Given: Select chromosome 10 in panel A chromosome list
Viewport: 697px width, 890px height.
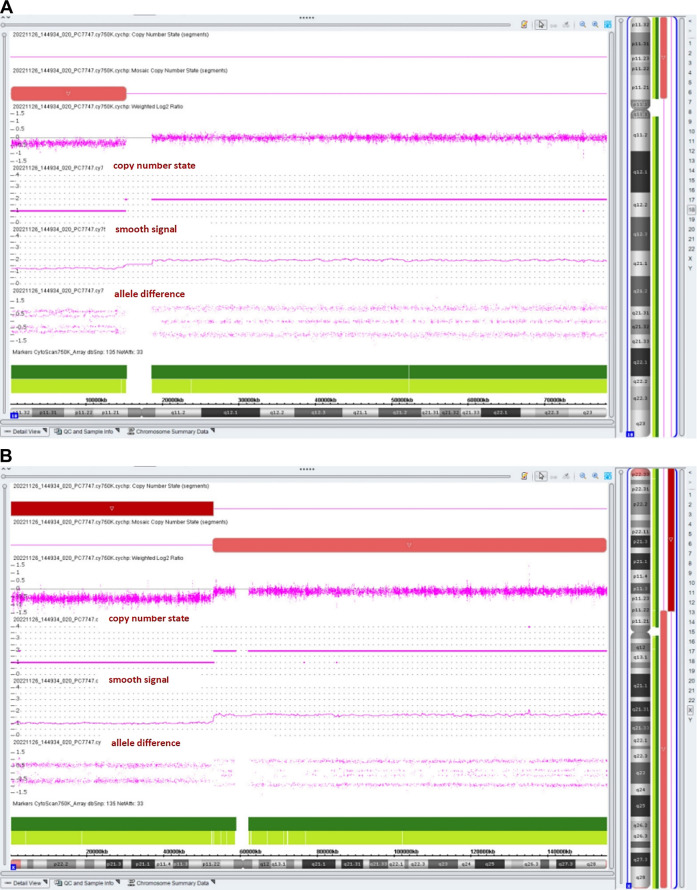Looking at the screenshot, I should tap(690, 131).
